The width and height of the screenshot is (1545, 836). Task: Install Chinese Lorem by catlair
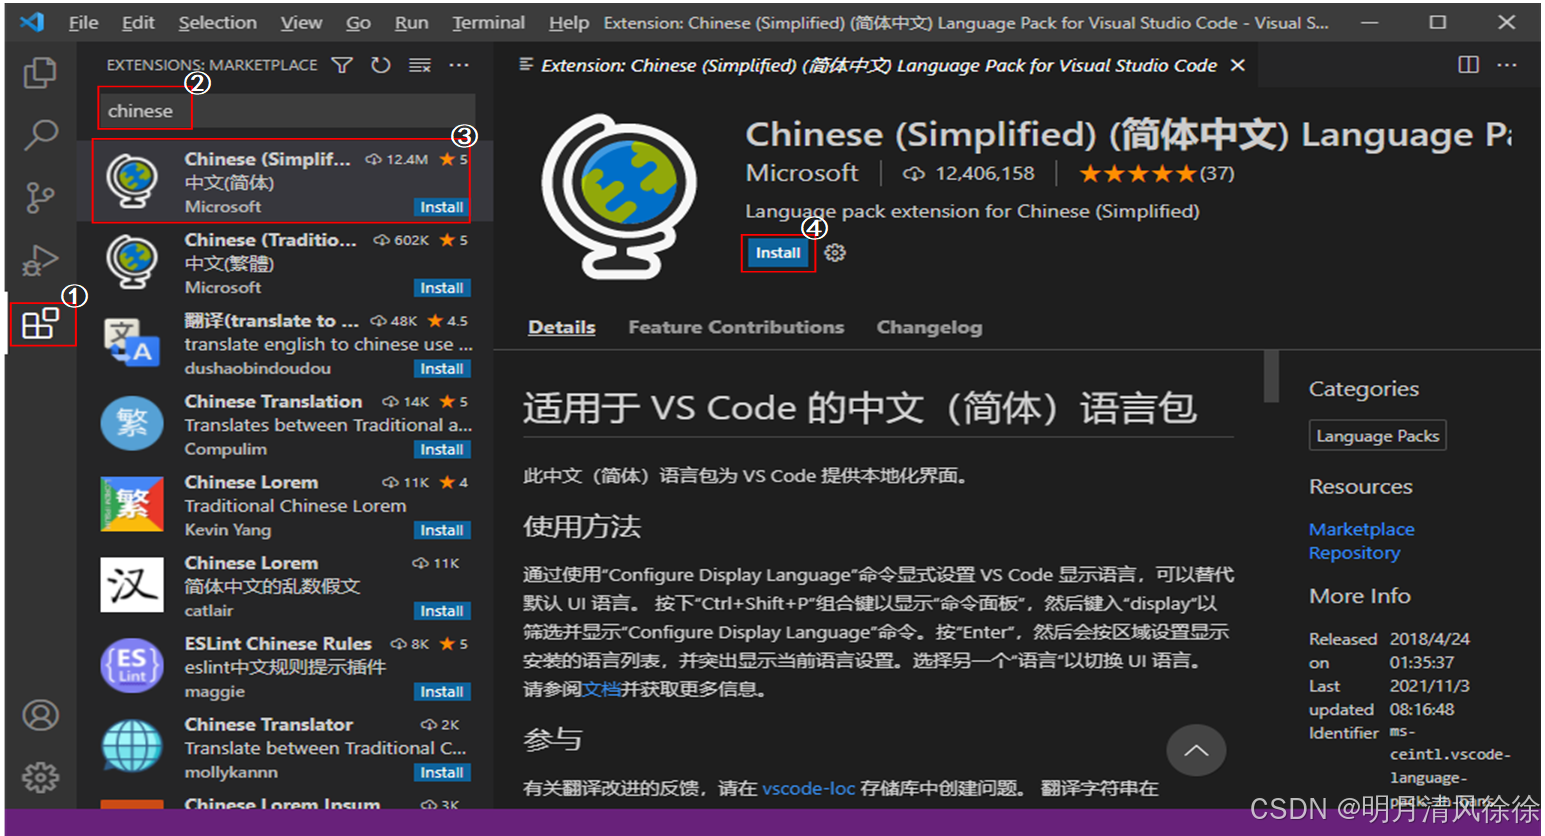click(x=442, y=611)
